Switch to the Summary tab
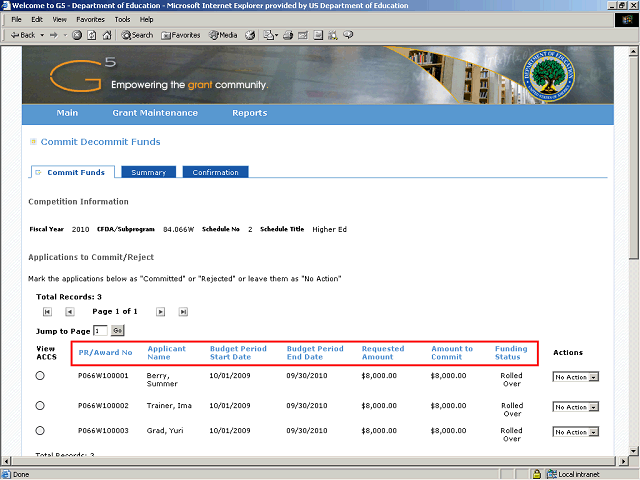 (148, 172)
